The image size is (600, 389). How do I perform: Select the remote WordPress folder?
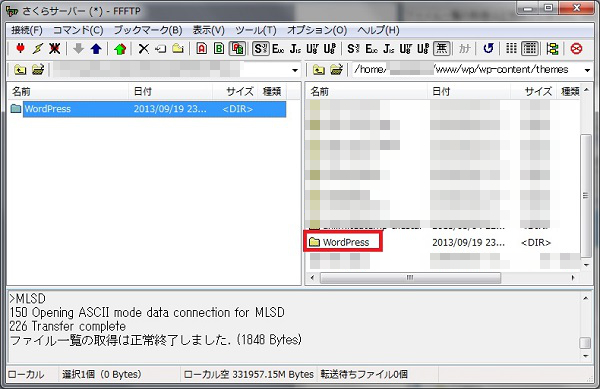pyautogui.click(x=346, y=242)
